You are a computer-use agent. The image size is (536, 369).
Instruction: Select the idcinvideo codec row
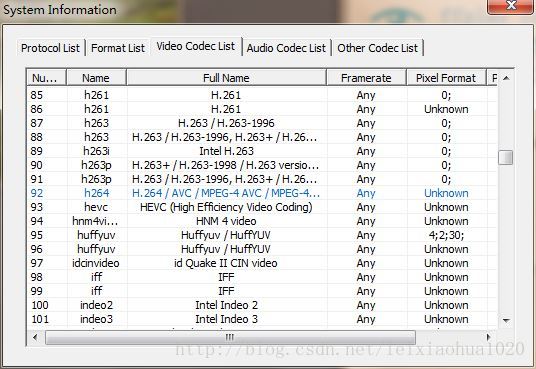(x=262, y=263)
